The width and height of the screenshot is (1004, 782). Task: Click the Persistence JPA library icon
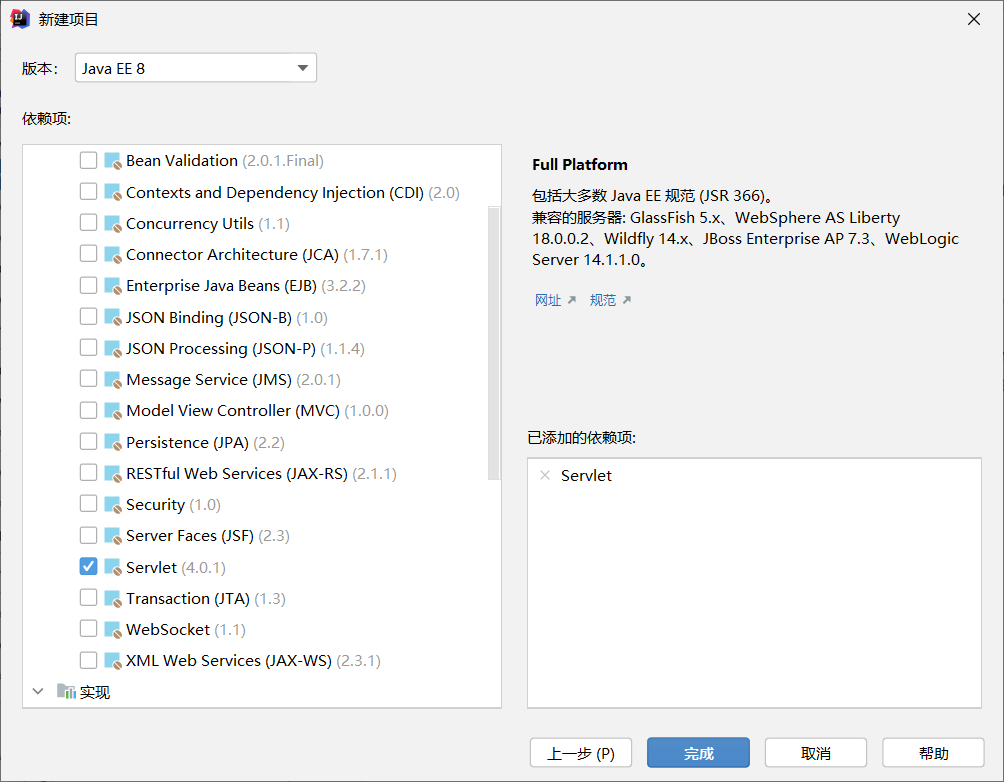pos(113,442)
